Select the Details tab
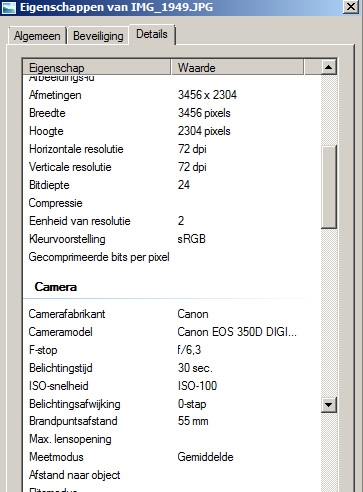 click(x=152, y=34)
